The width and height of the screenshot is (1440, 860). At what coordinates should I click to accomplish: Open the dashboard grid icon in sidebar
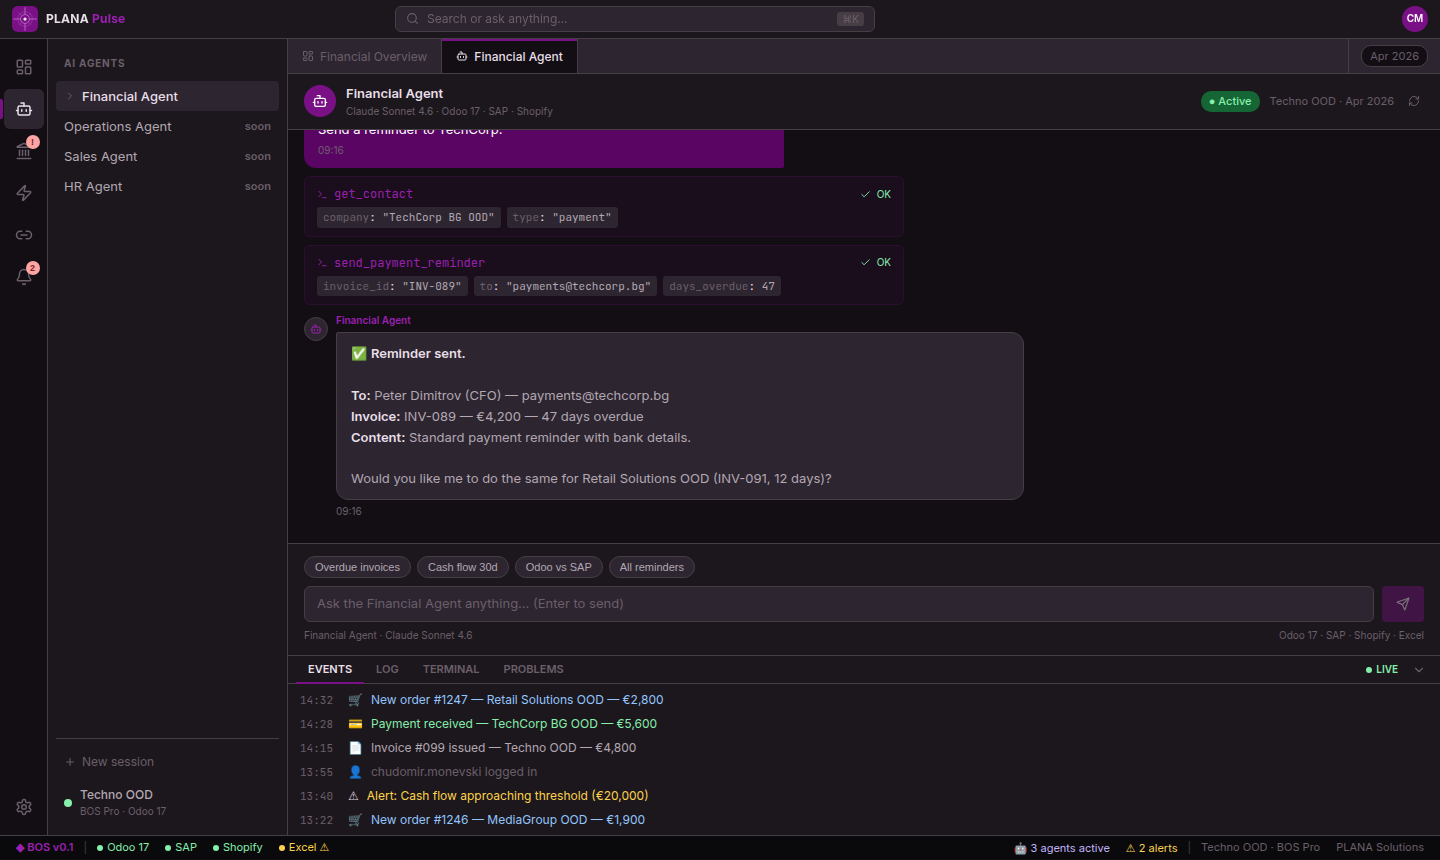(x=24, y=67)
